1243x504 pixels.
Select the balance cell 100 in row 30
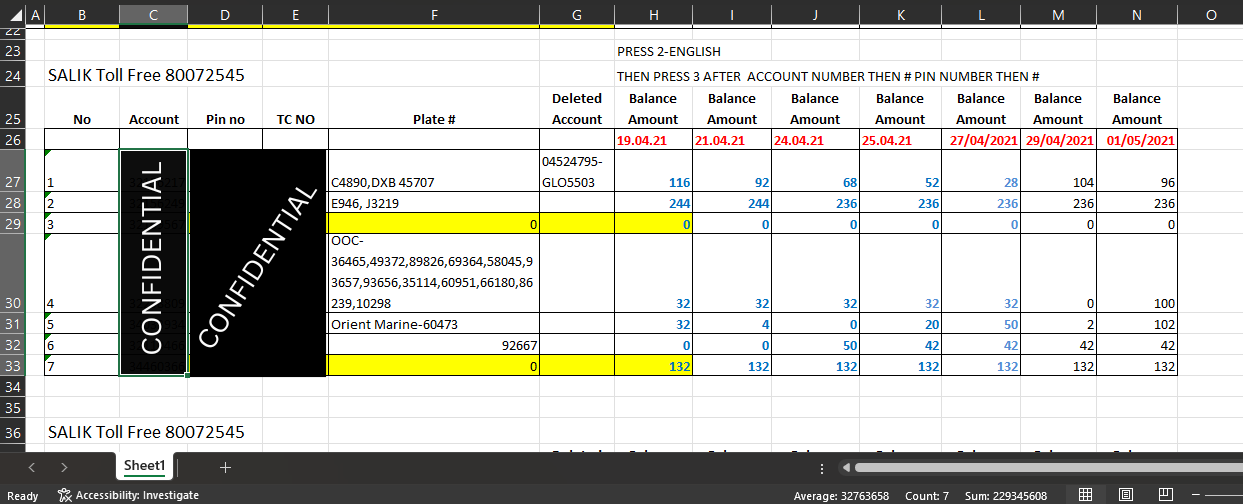coord(1137,273)
